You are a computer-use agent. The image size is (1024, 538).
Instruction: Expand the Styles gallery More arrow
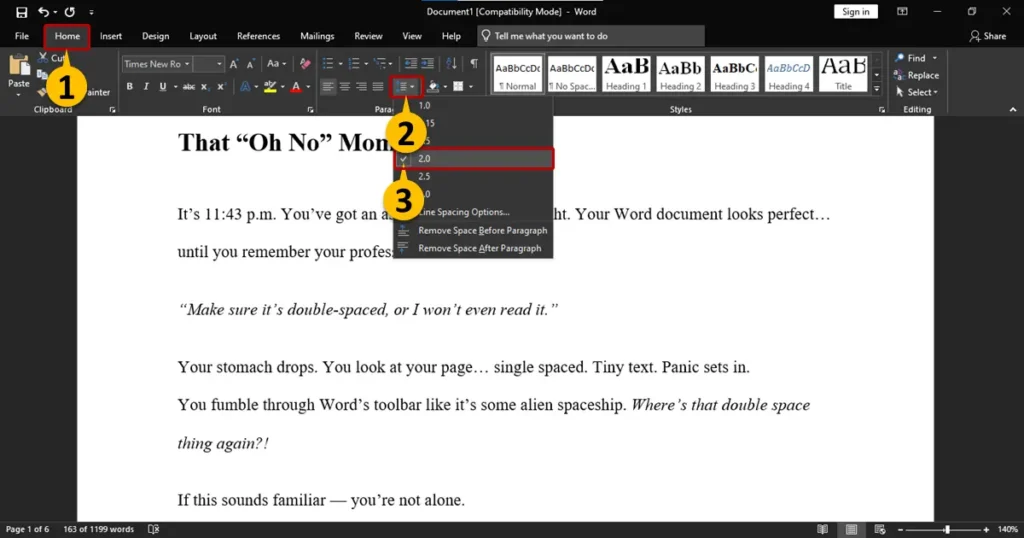pos(877,88)
